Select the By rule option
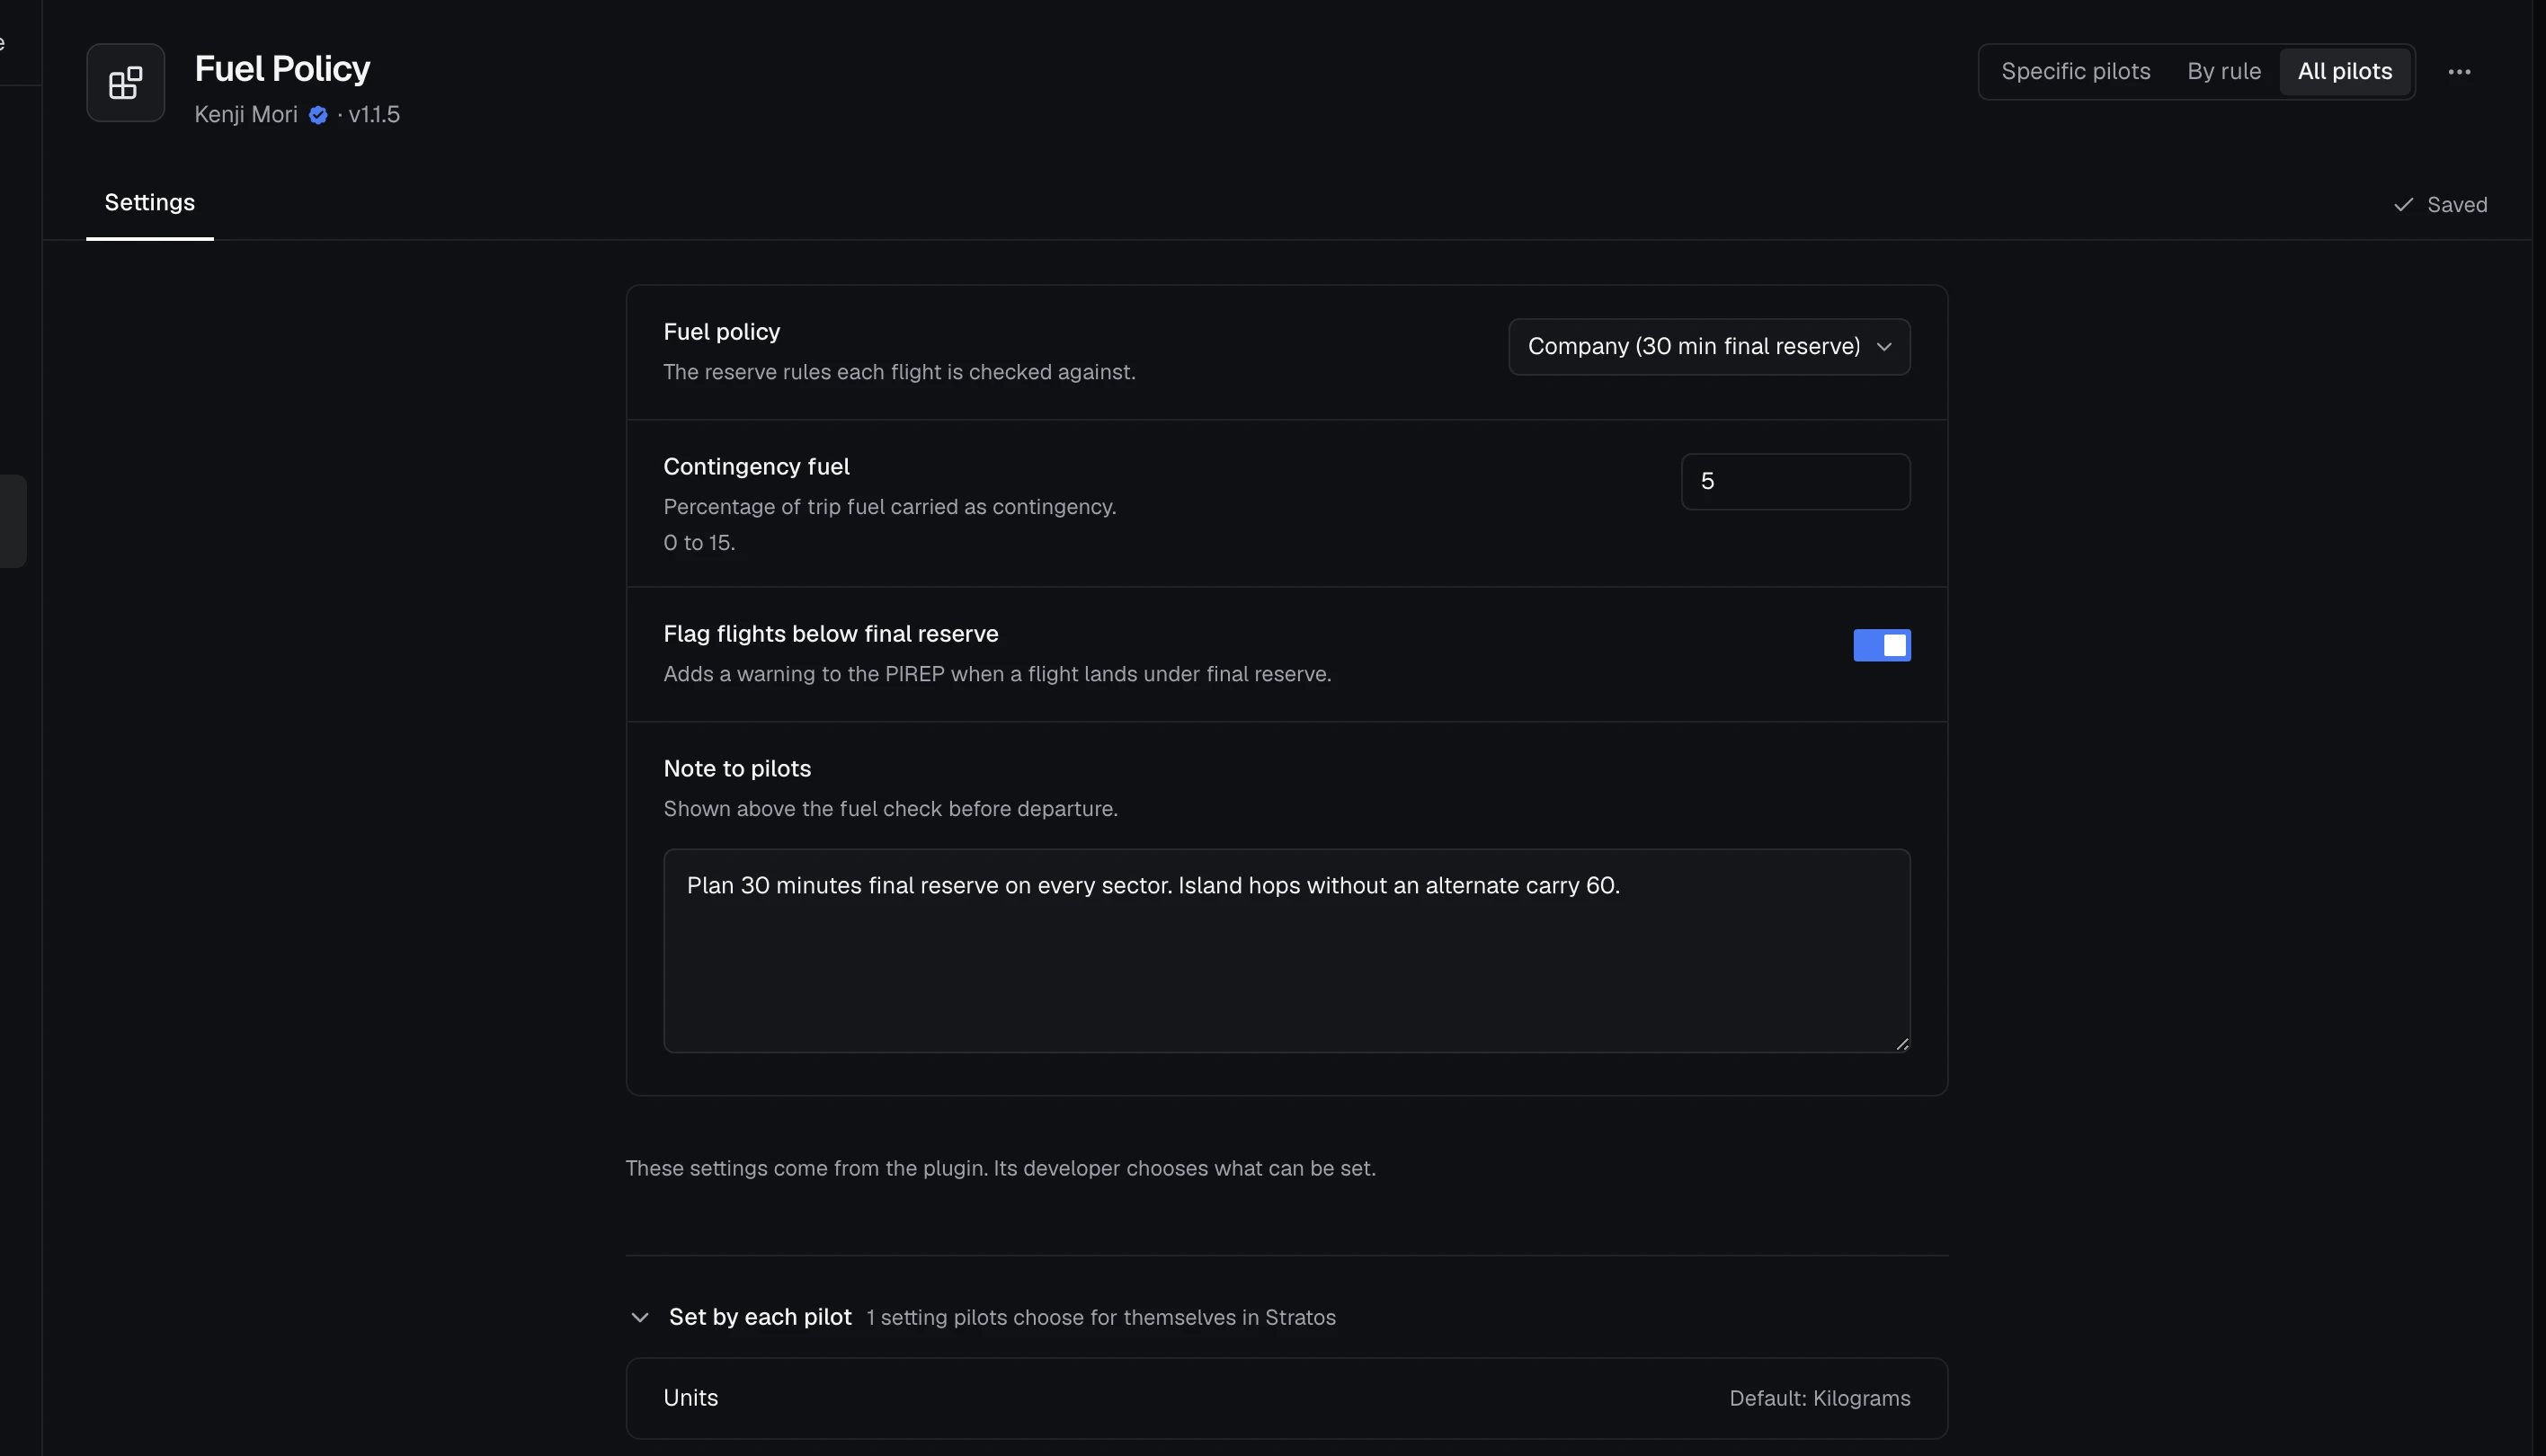Viewport: 2546px width, 1456px height. click(2223, 72)
